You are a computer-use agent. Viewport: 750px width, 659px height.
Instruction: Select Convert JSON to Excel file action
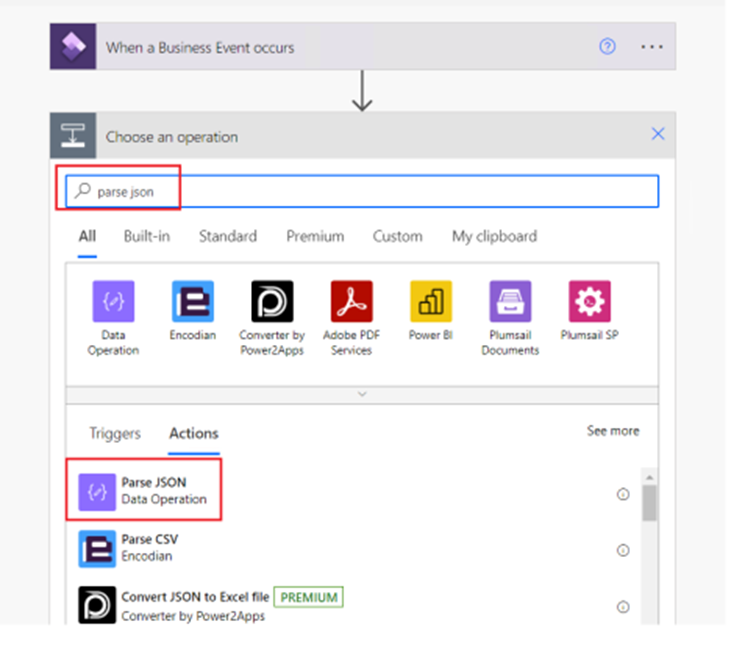tap(353, 605)
